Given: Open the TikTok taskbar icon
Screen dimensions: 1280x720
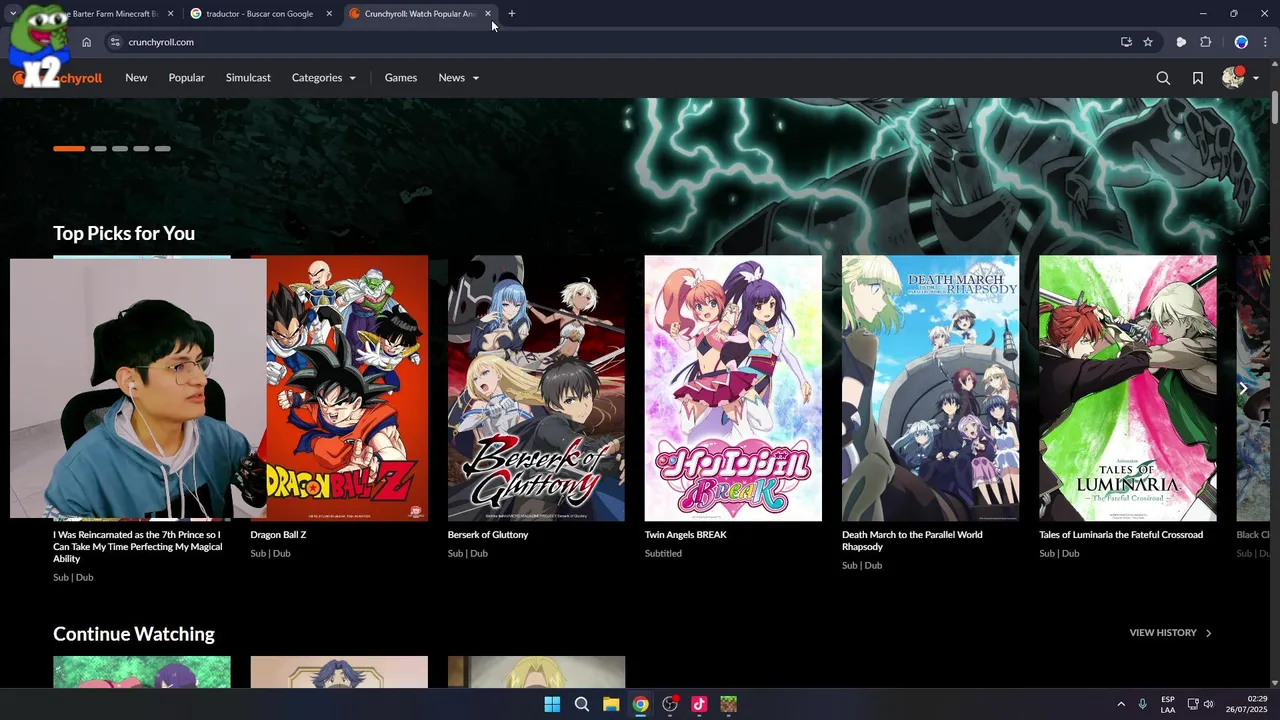Looking at the screenshot, I should (x=699, y=705).
